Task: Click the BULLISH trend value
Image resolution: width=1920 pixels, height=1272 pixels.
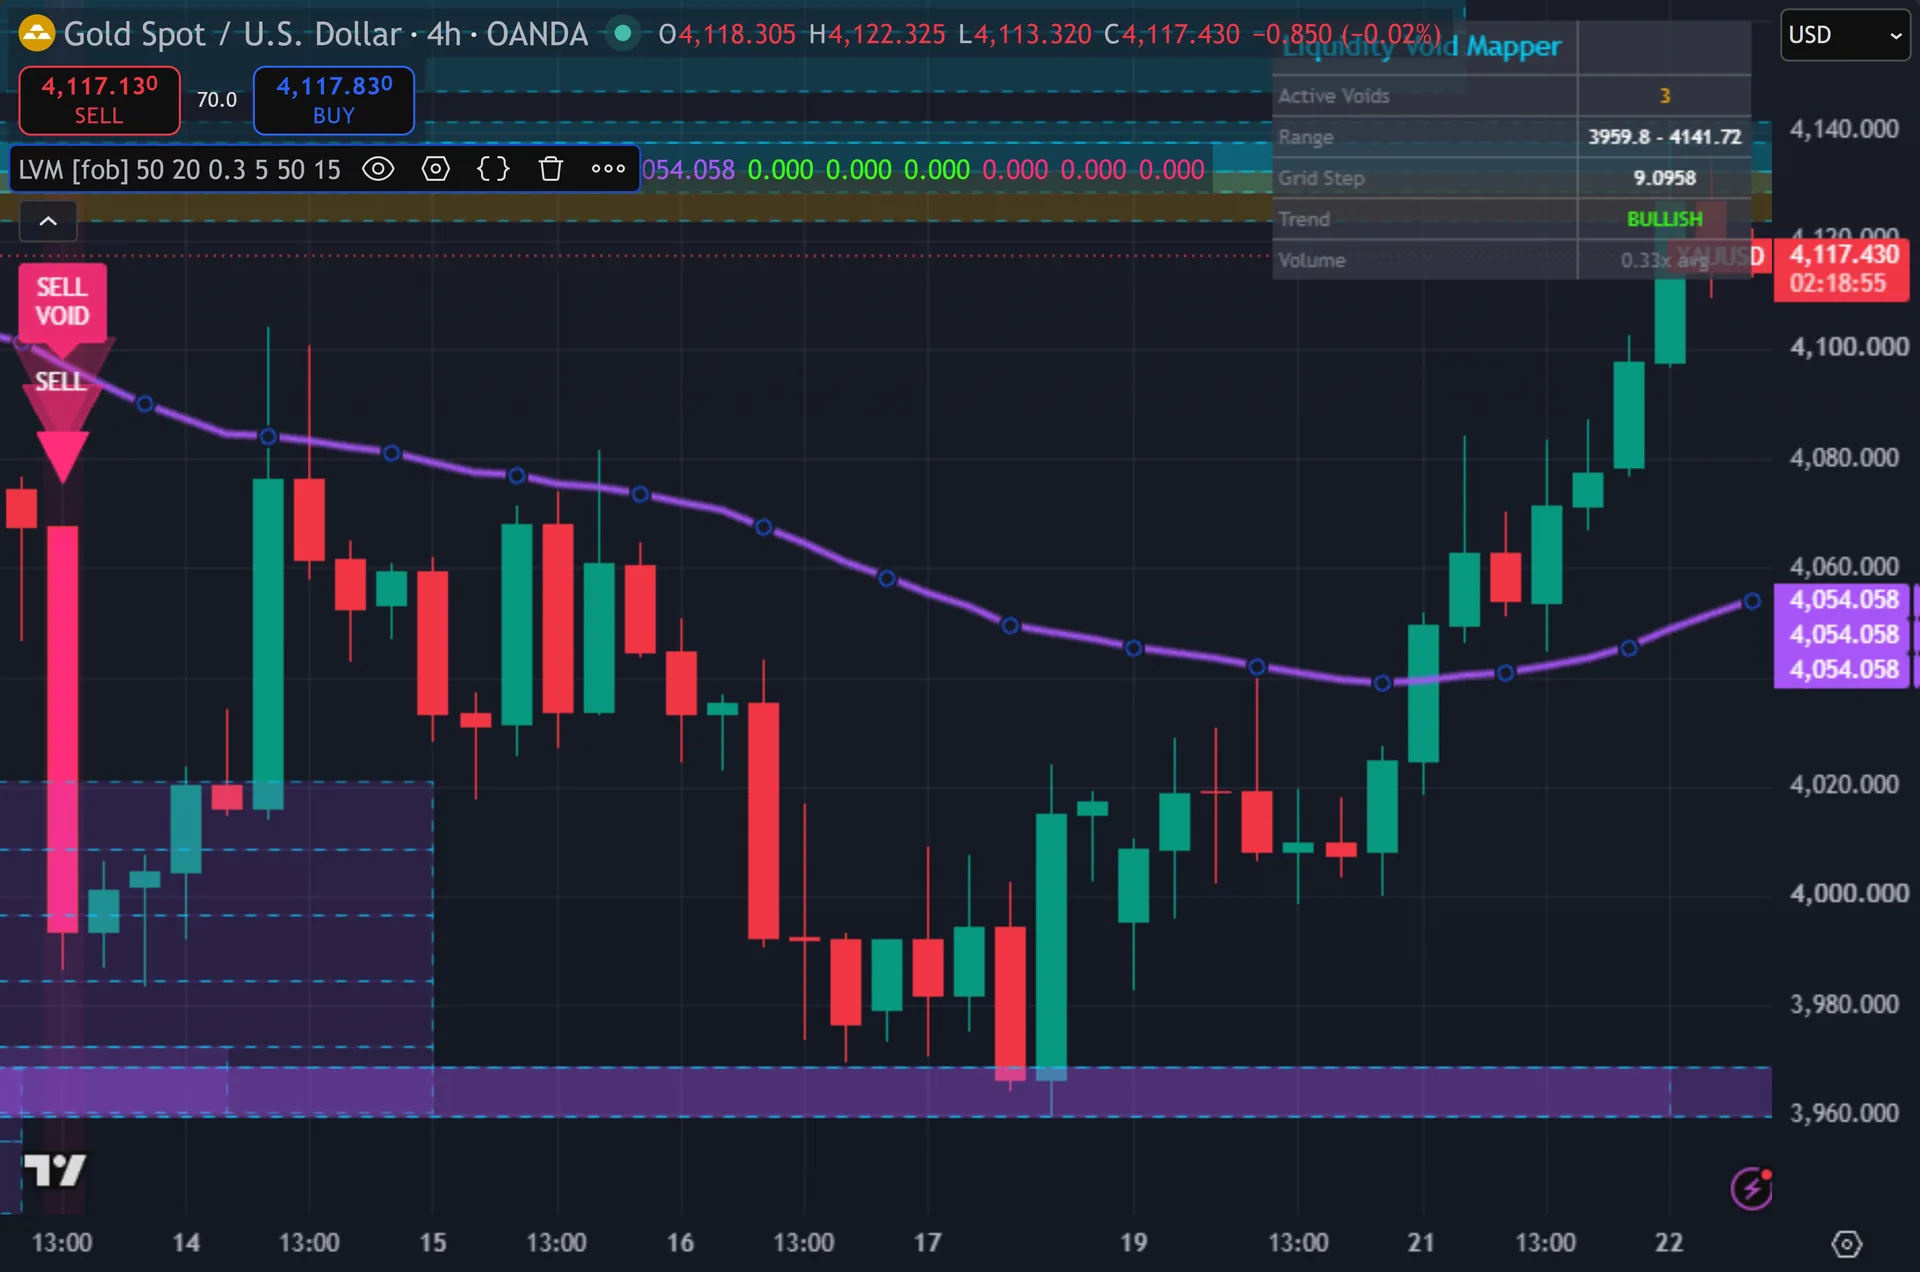Action: tap(1664, 219)
